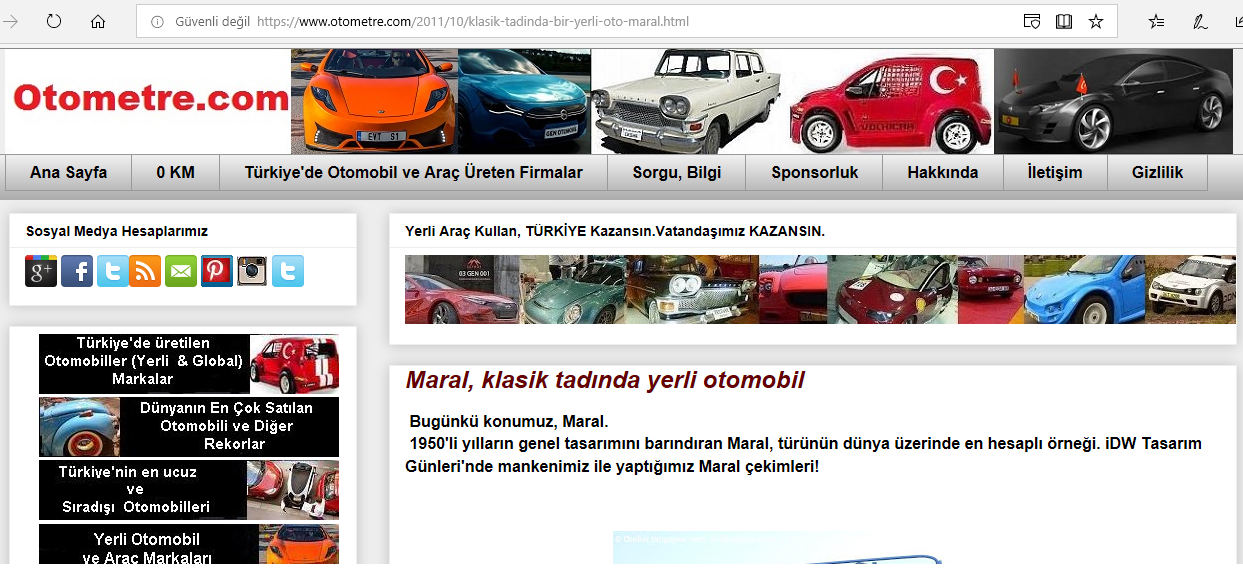Image resolution: width=1243 pixels, height=578 pixels.
Task: Go to browser home page icon
Action: 98,21
